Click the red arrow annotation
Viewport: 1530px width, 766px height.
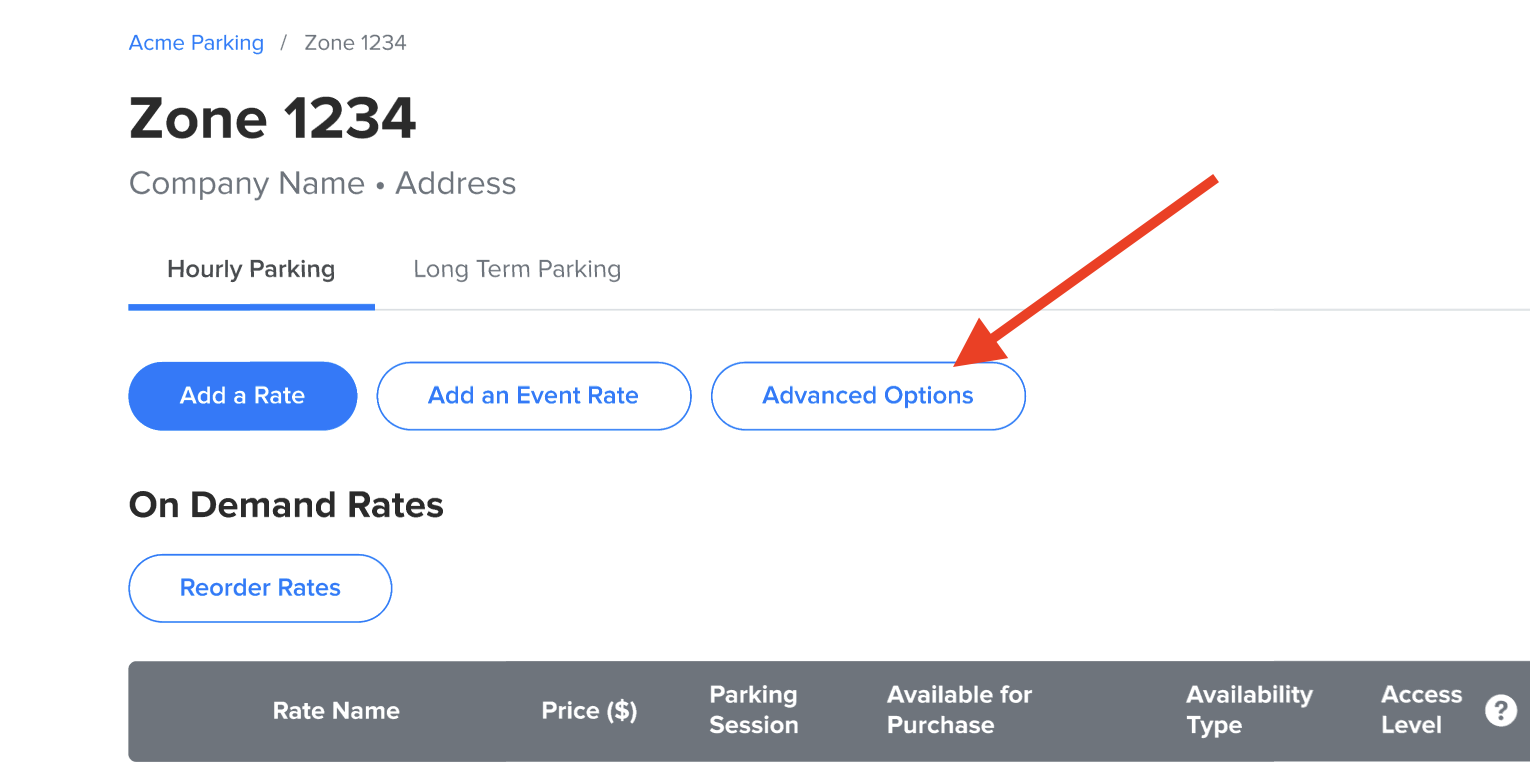[x=1090, y=265]
